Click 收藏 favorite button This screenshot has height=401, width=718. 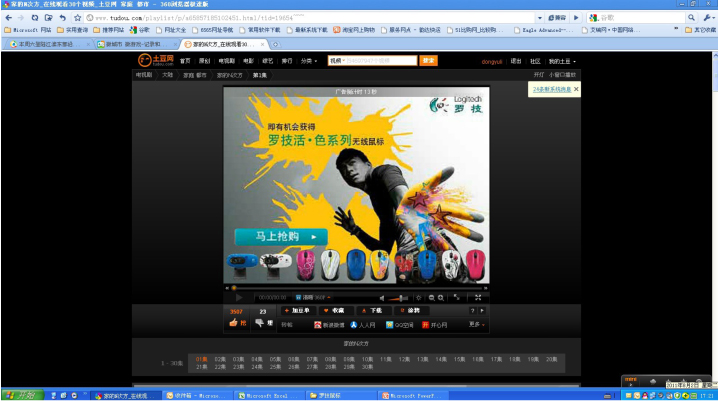(x=335, y=310)
